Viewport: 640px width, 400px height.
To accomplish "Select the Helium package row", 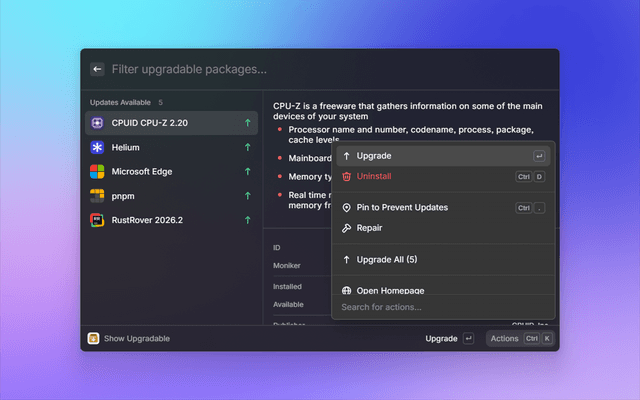I will (171, 147).
